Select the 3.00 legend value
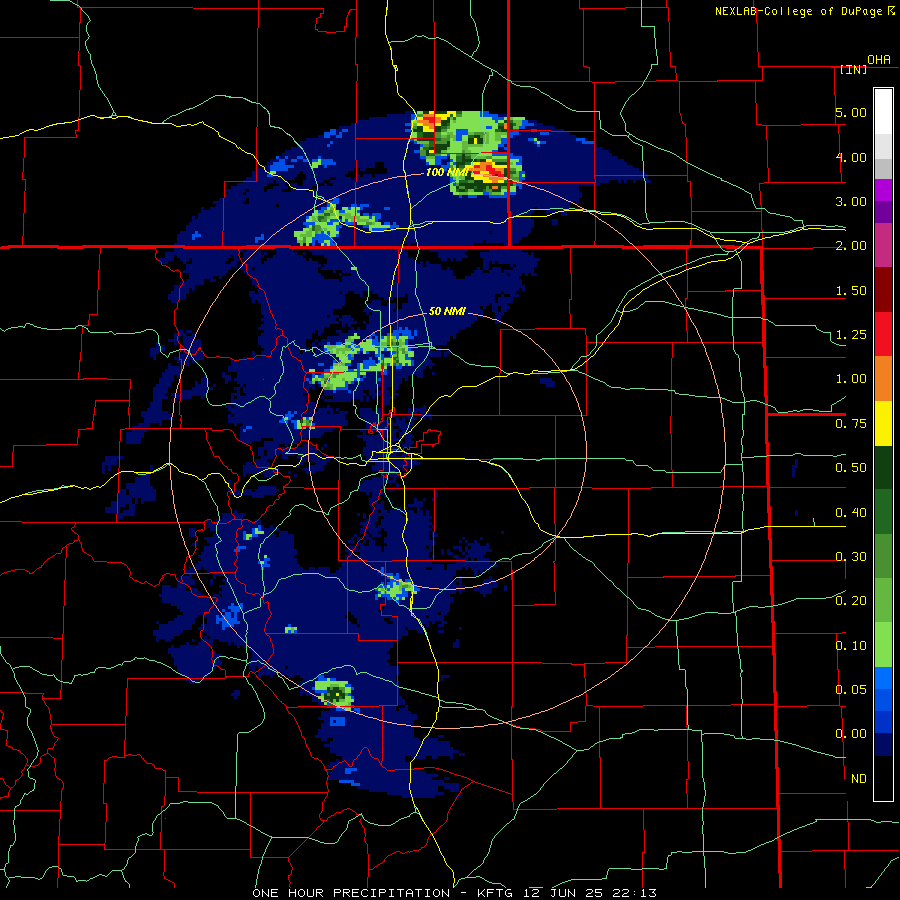900x900 pixels. point(851,201)
